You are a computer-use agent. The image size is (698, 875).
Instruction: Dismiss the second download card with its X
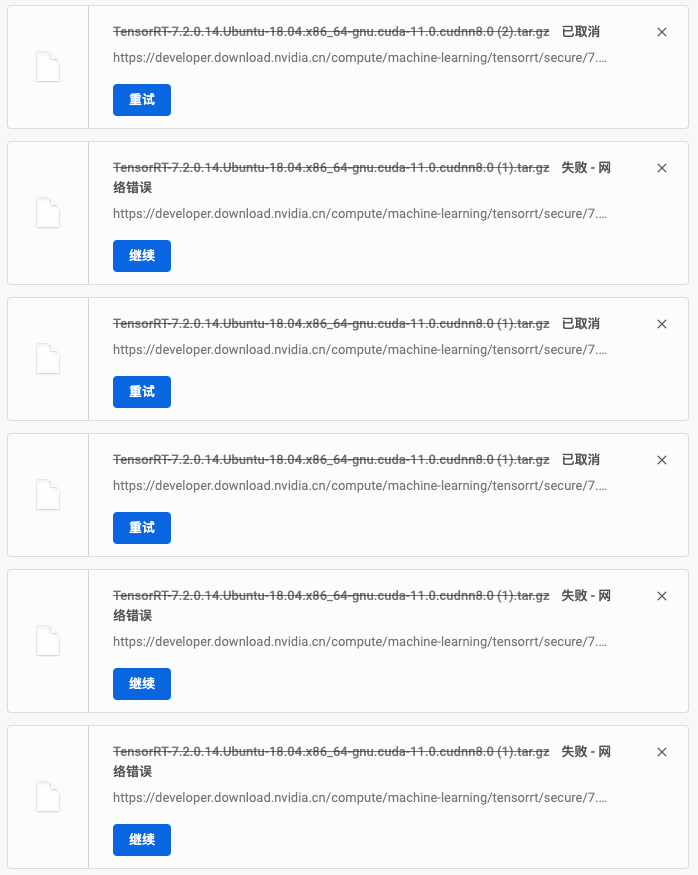click(662, 169)
